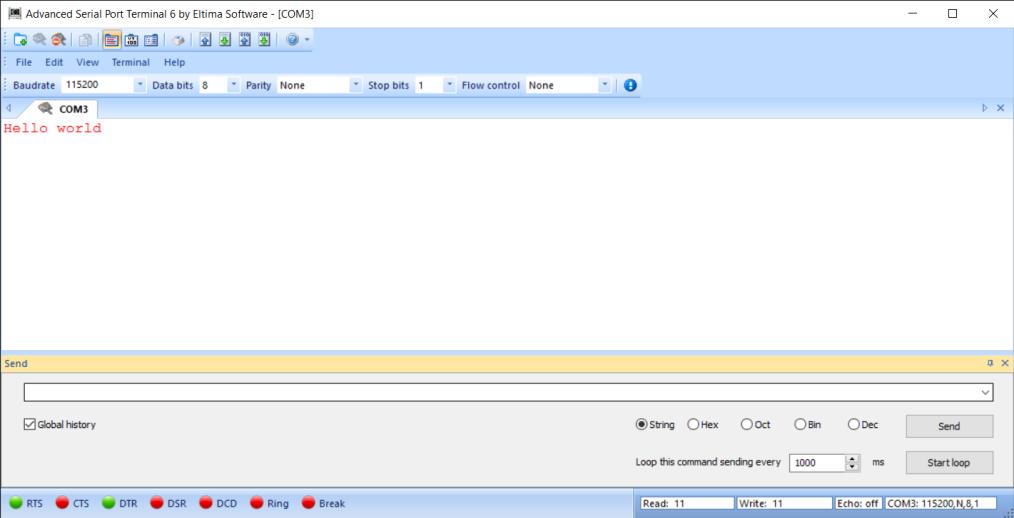Image resolution: width=1014 pixels, height=518 pixels.
Task: Open the Edit menu
Action: (x=54, y=62)
